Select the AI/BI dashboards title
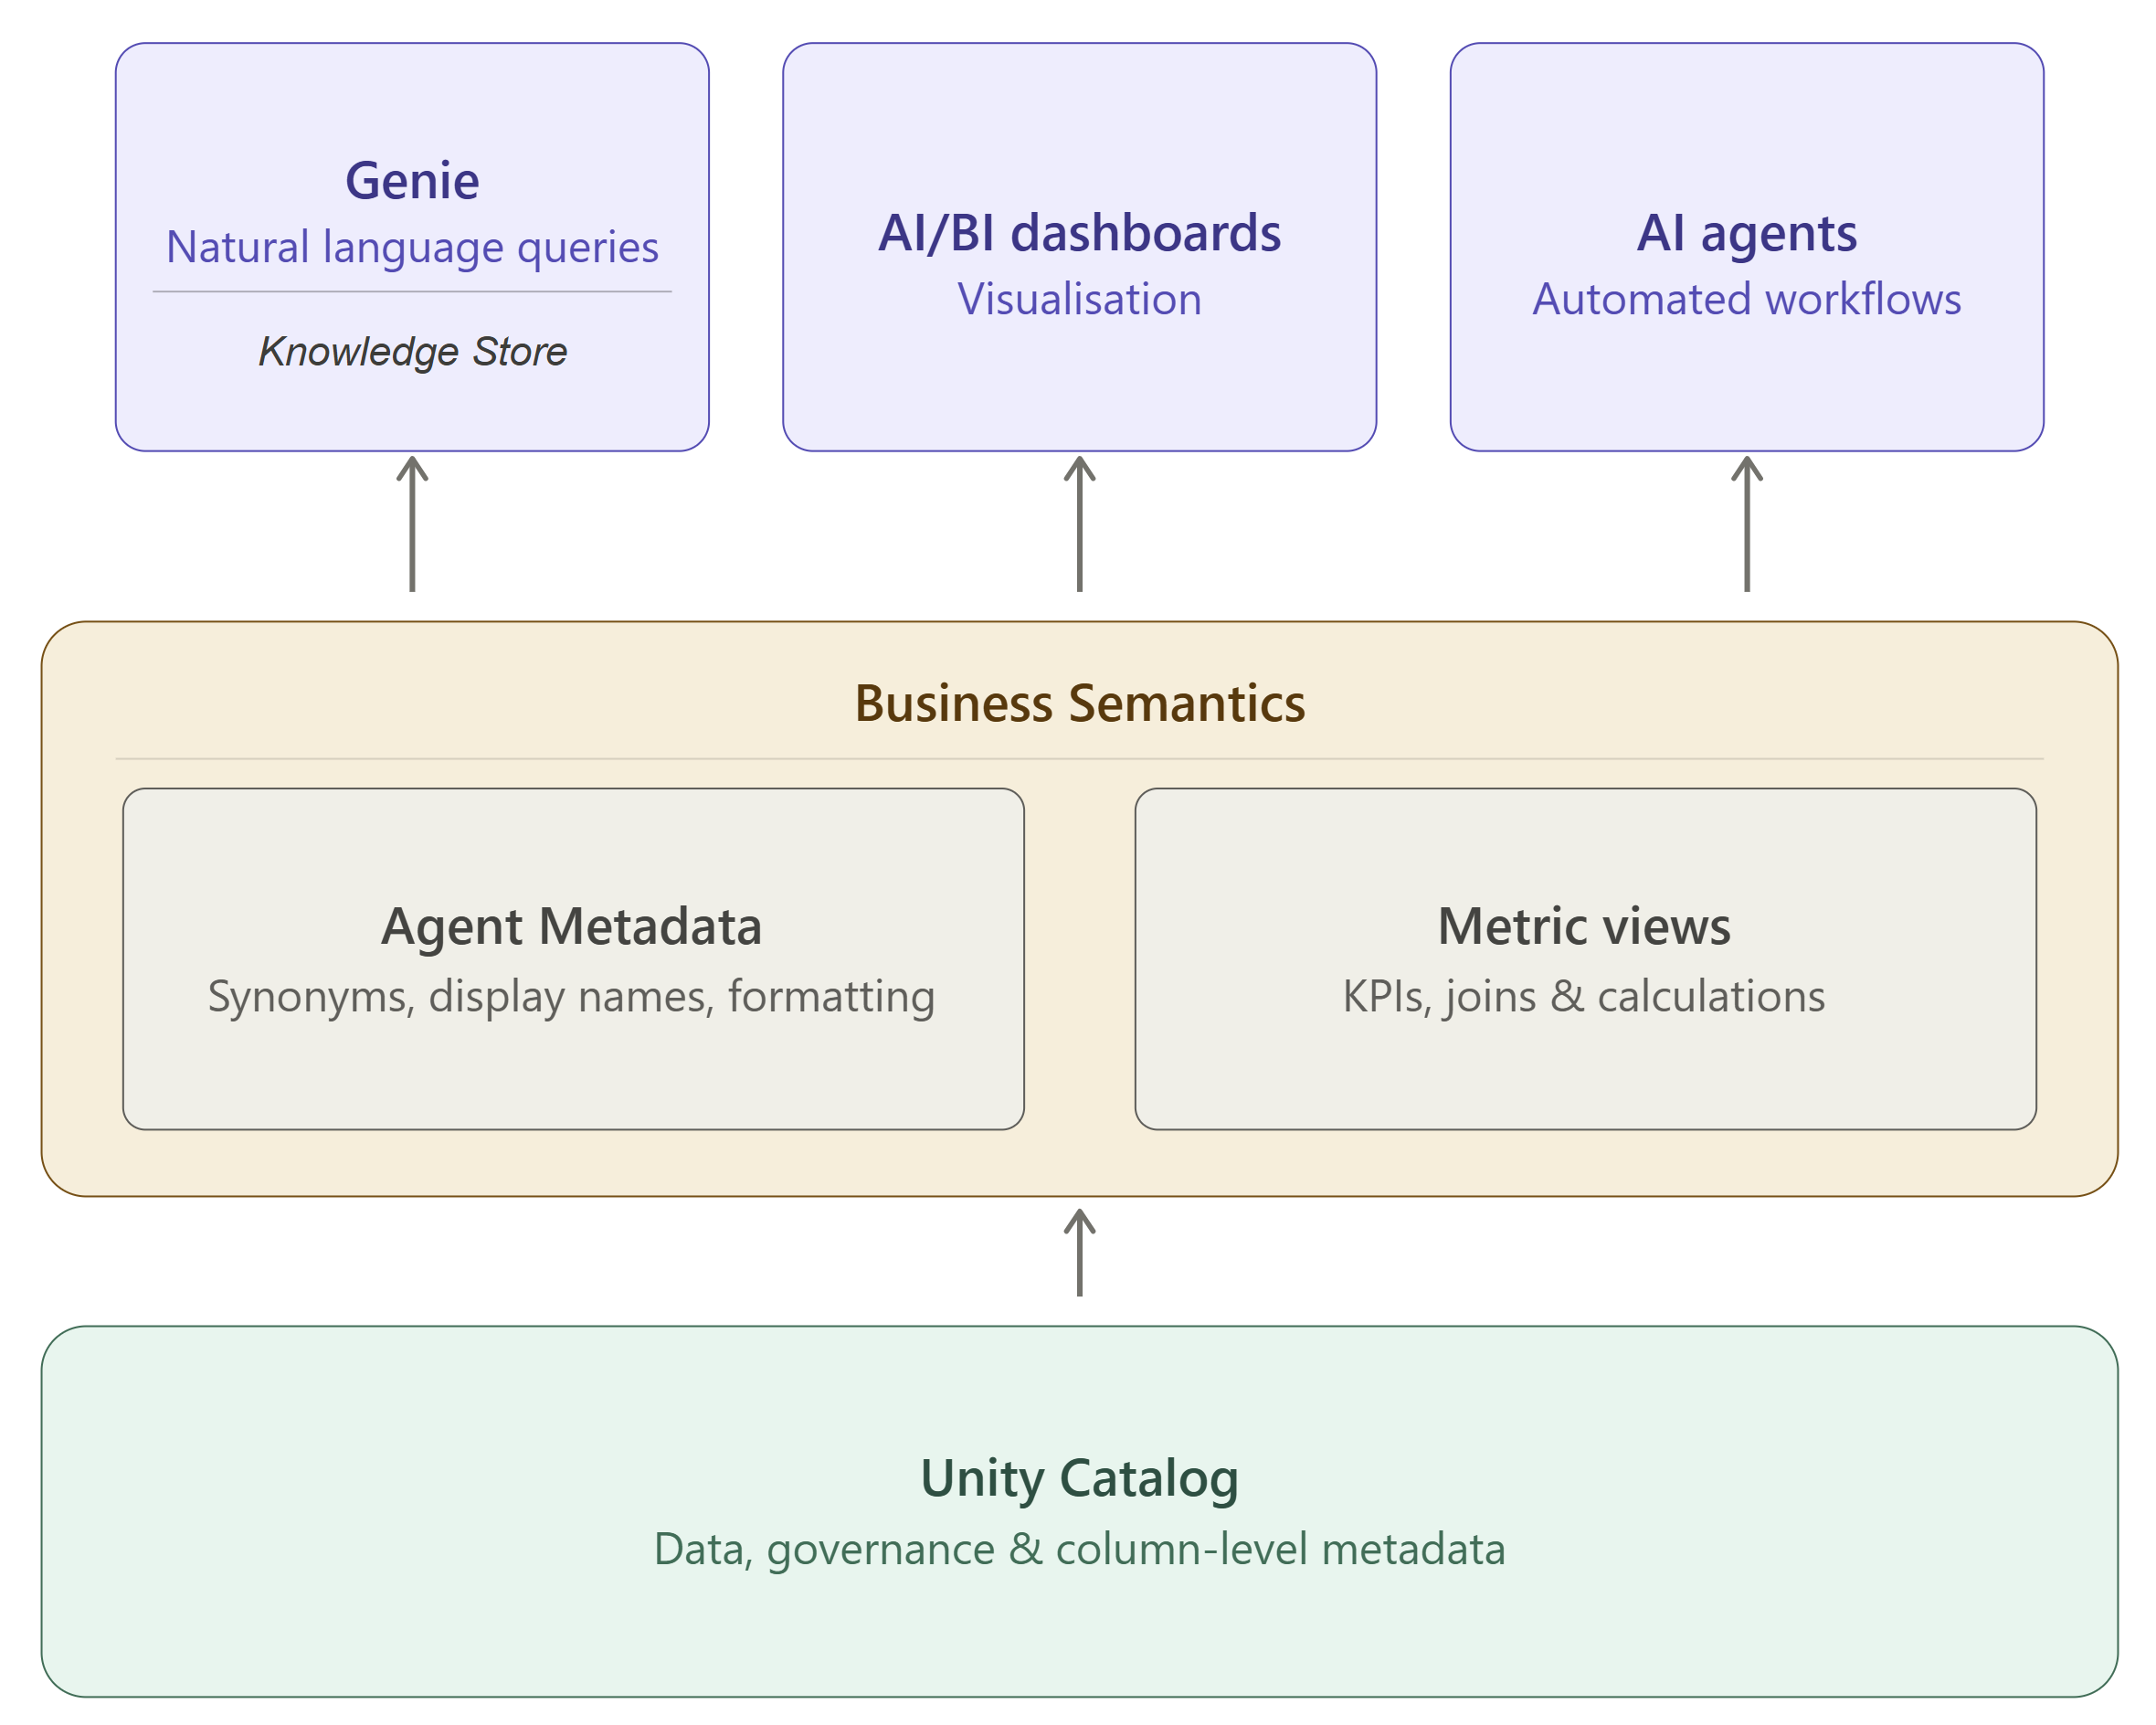The height and width of the screenshot is (1725, 2156). tap(1079, 233)
